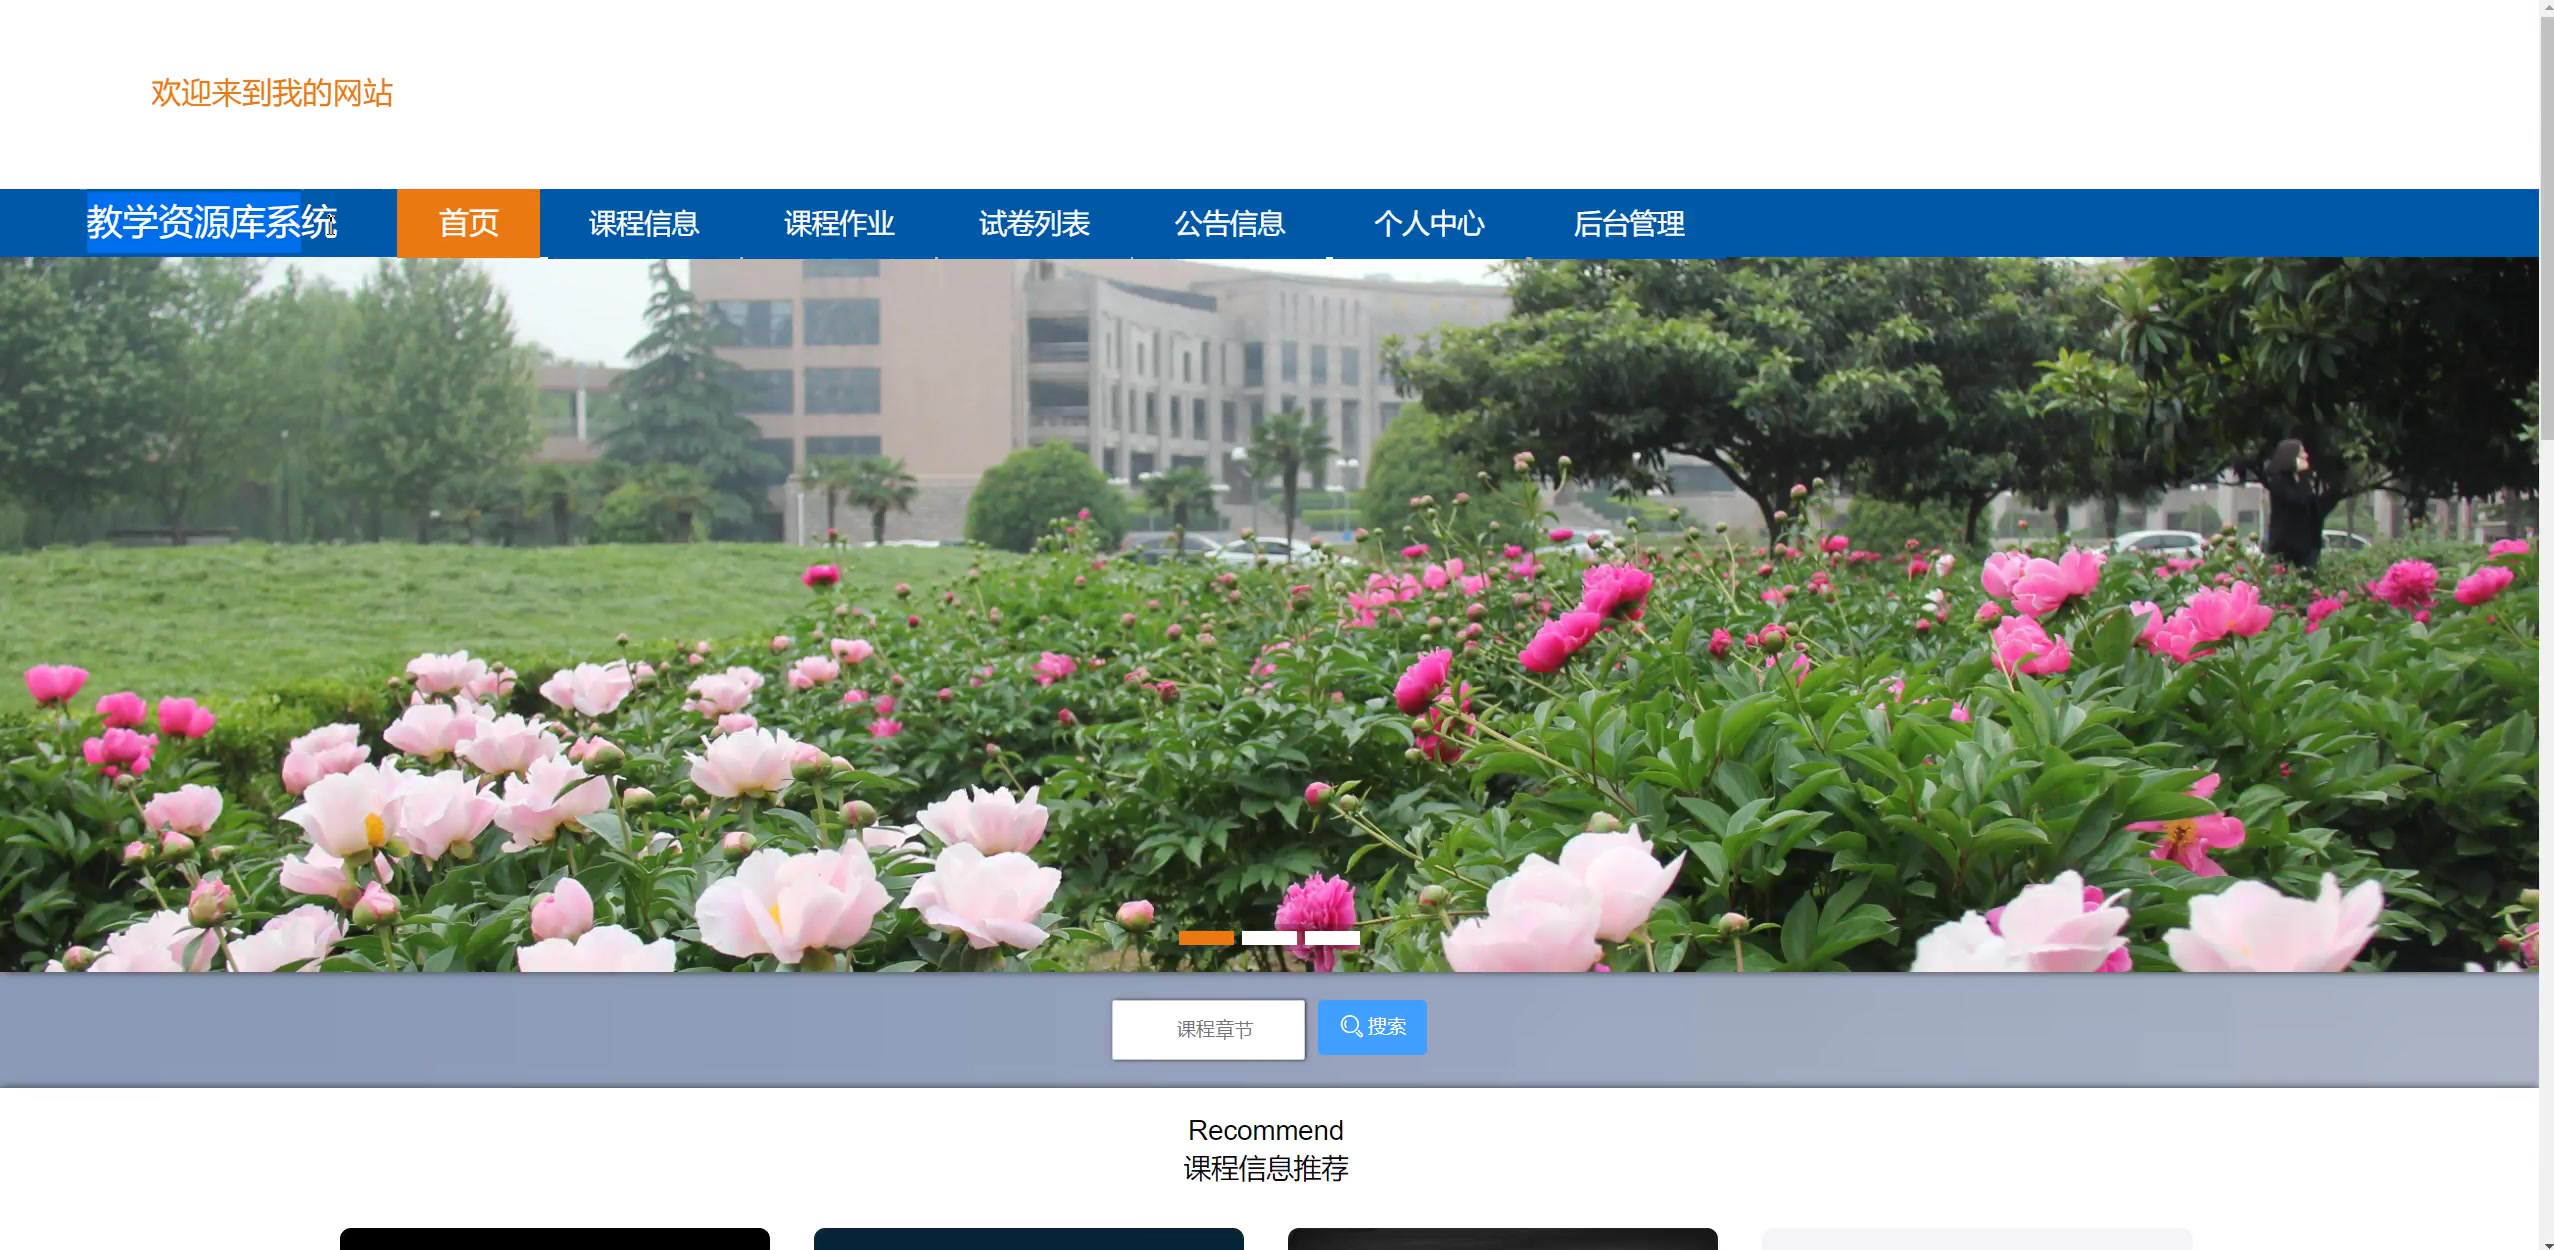The height and width of the screenshot is (1250, 2554).
Task: Open the 课程信息 menu item
Action: (x=643, y=223)
